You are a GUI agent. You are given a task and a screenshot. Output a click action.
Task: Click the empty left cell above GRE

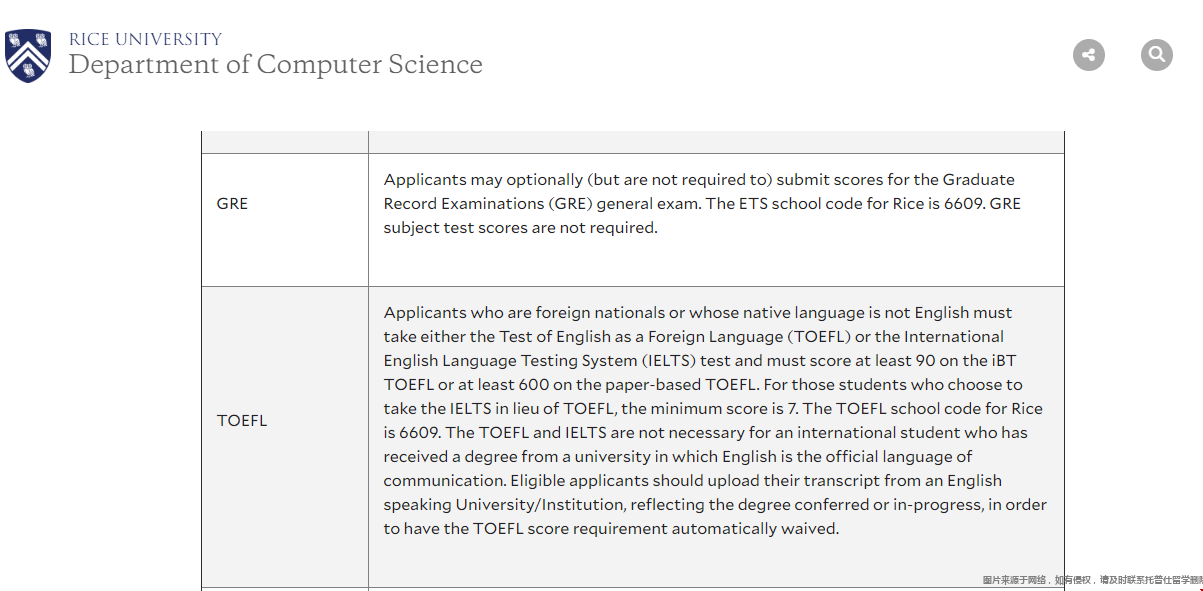coord(284,142)
